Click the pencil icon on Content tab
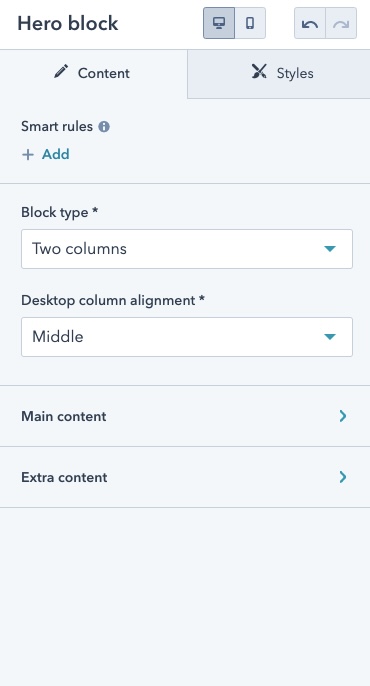Image resolution: width=370 pixels, height=686 pixels. [61, 71]
